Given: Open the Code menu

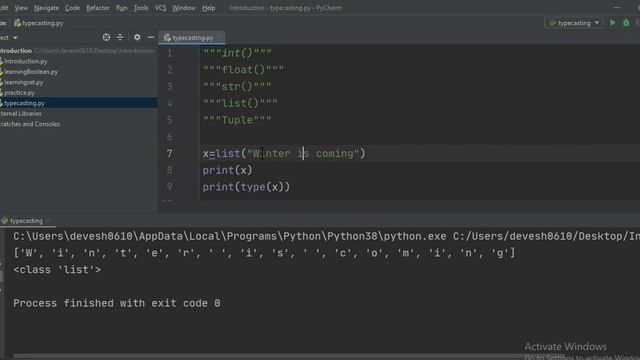Looking at the screenshot, I should click(x=72, y=8).
